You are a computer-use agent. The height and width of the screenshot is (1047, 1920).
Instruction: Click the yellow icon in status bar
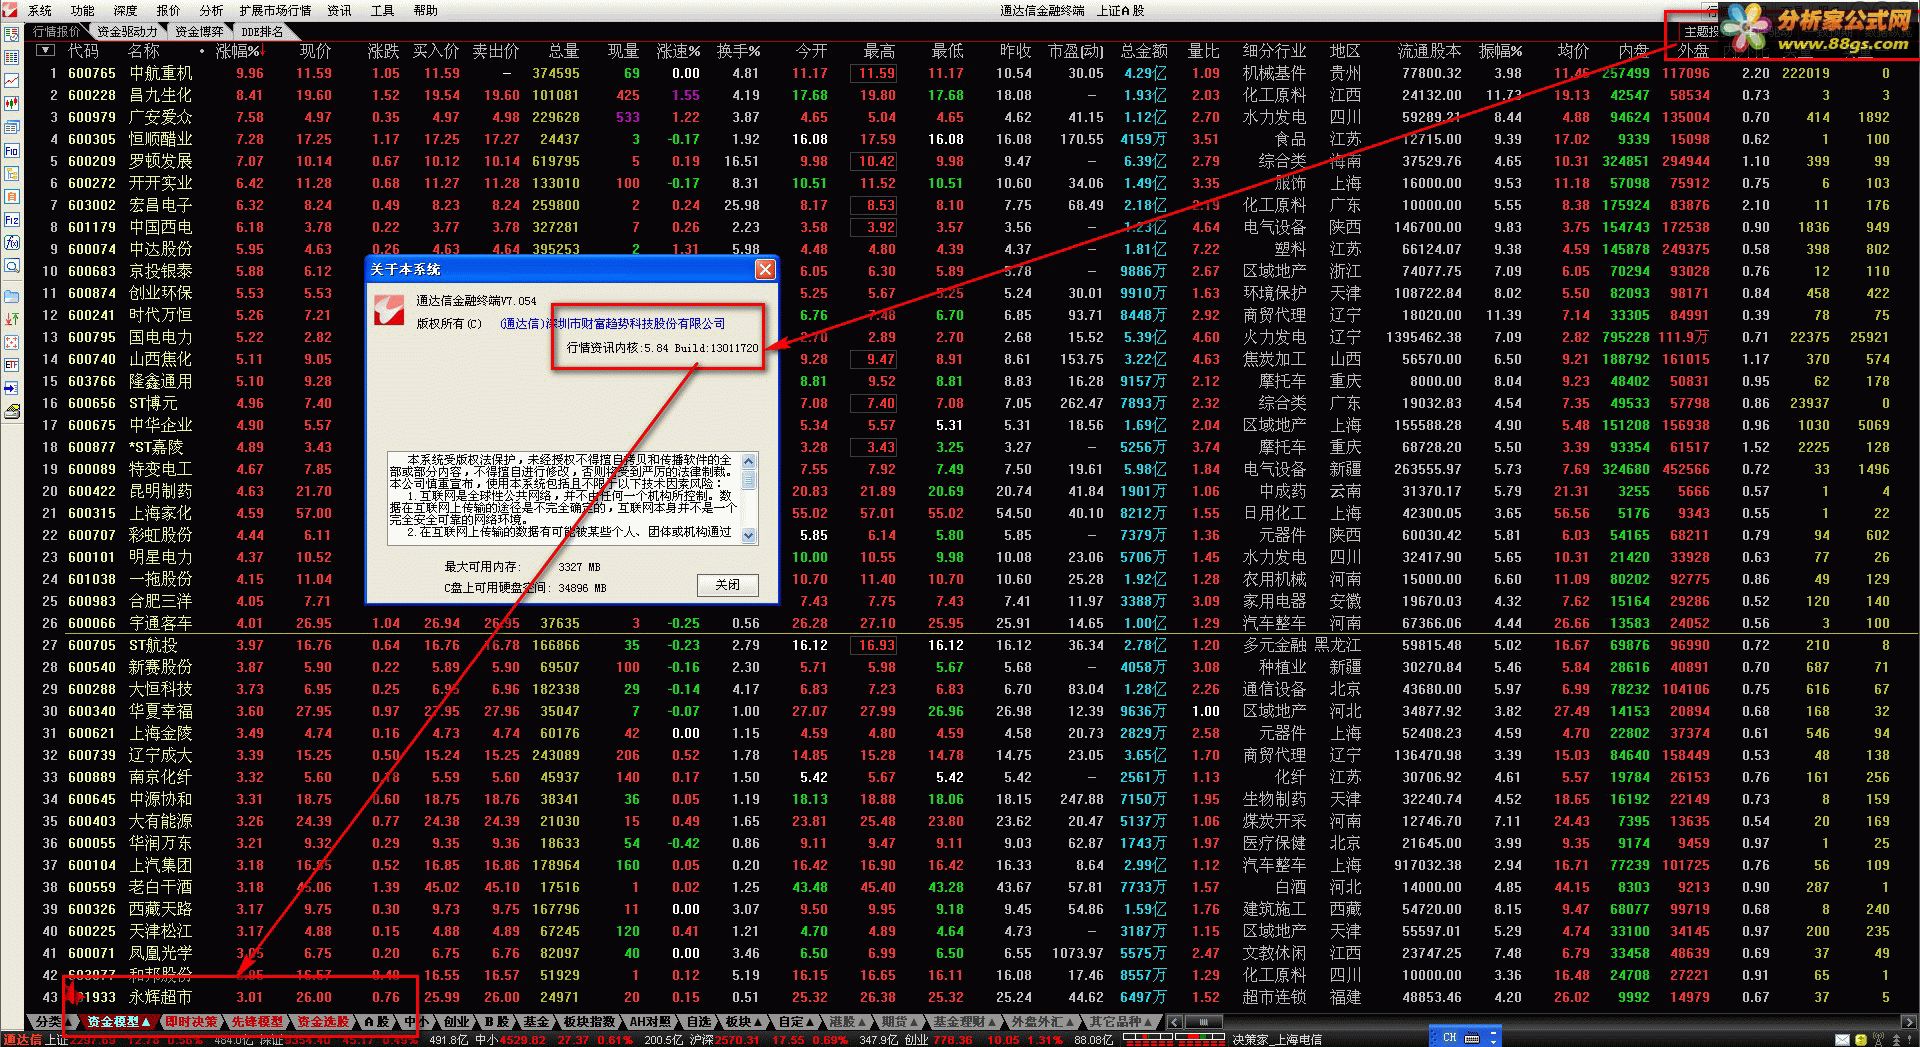[x=1862, y=1039]
